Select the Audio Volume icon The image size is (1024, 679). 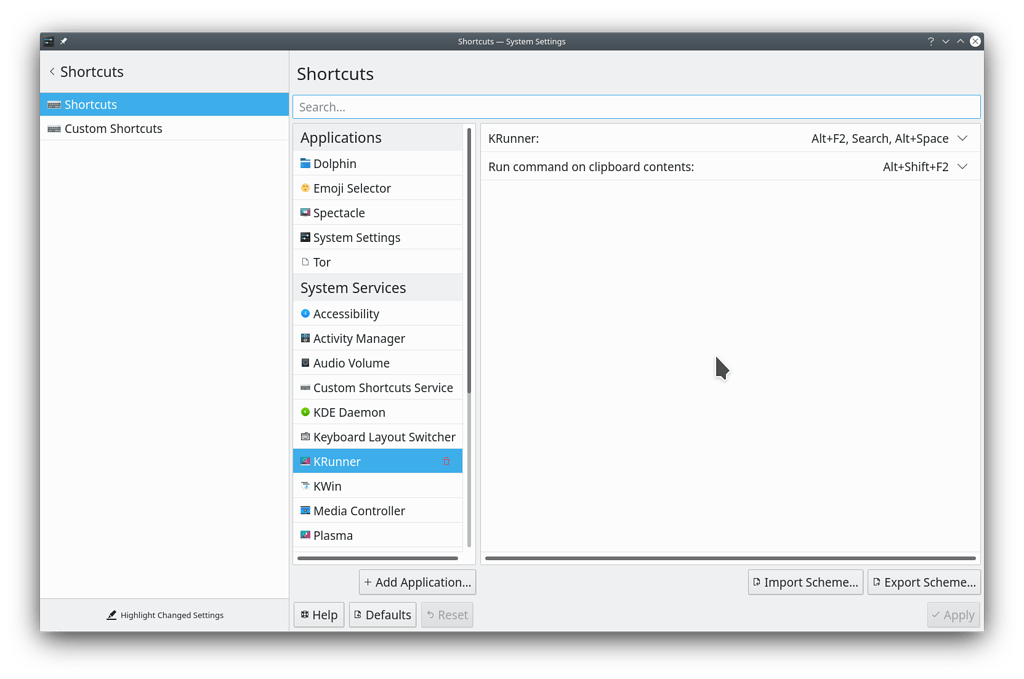pyautogui.click(x=303, y=362)
